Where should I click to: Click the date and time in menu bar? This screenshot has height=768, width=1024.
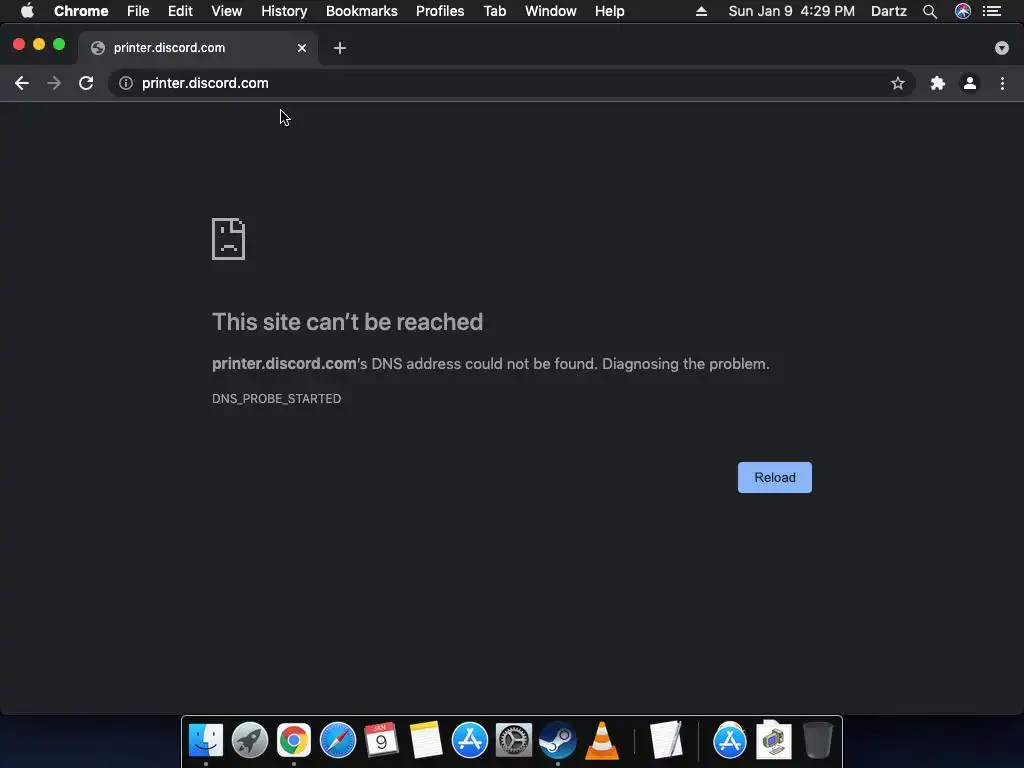point(792,11)
